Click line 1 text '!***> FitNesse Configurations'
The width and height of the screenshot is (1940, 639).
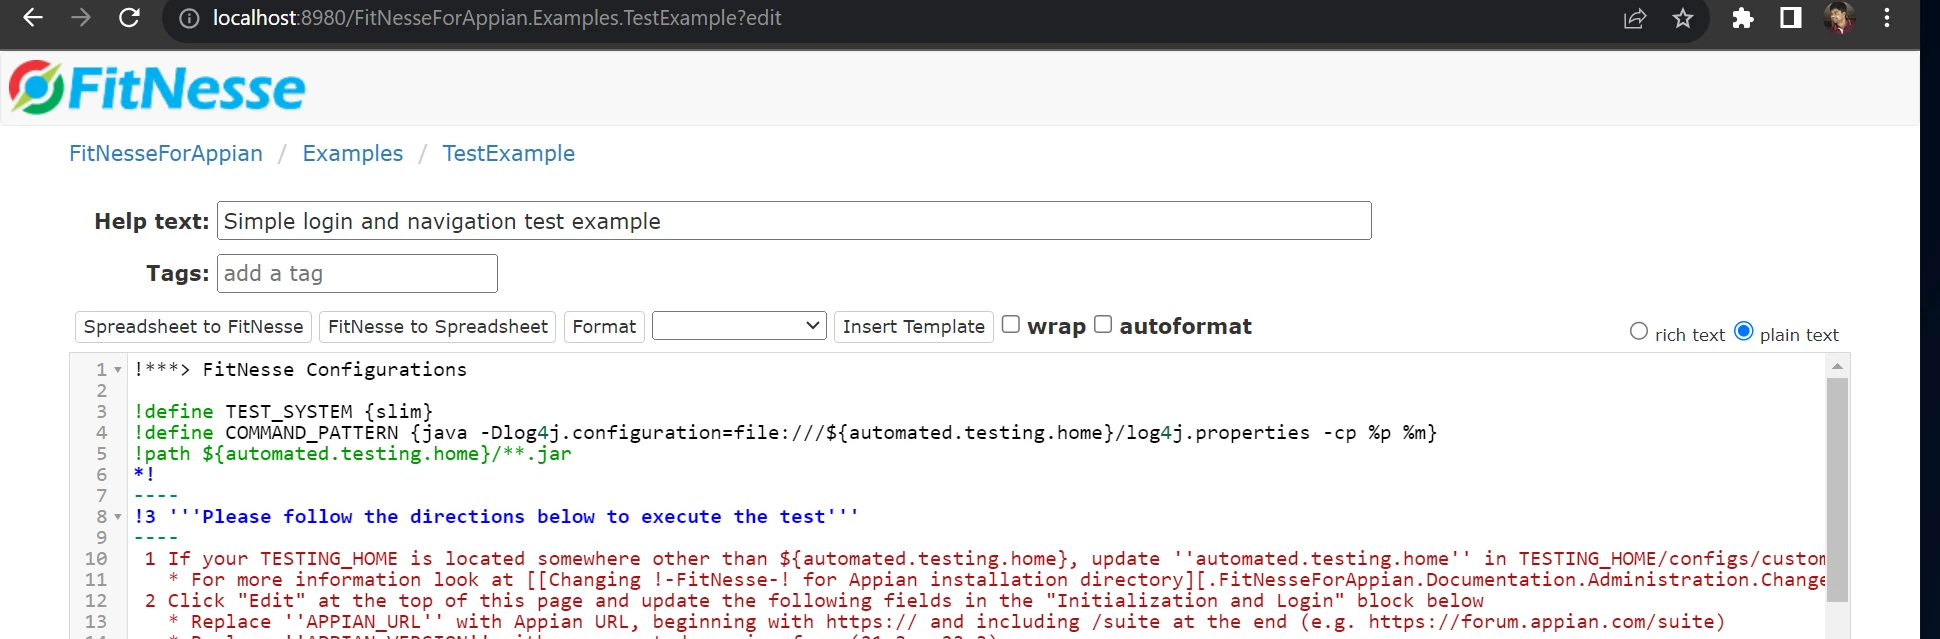click(x=300, y=370)
